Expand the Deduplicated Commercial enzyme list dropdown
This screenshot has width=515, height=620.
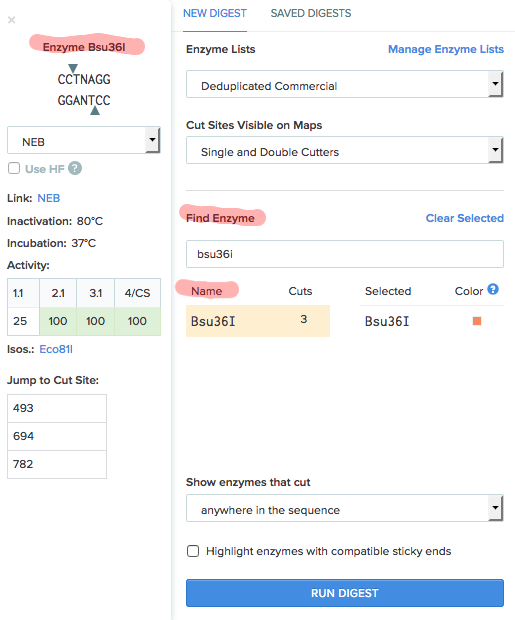(x=345, y=84)
